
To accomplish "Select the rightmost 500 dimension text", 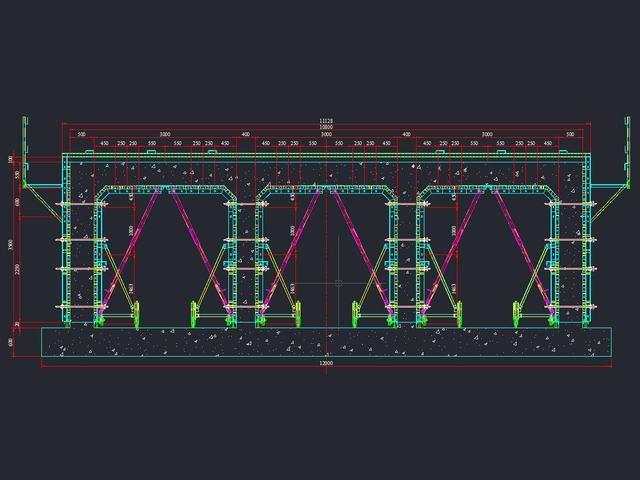I will pos(570,134).
